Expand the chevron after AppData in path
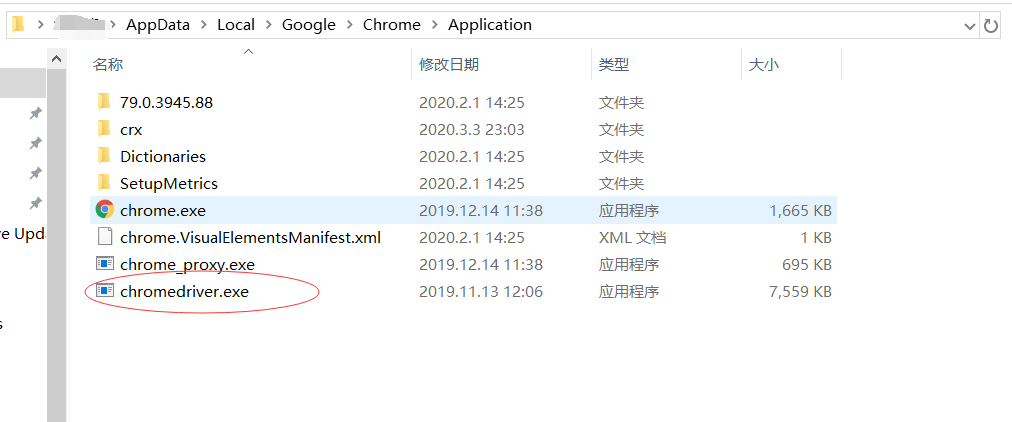This screenshot has width=1012, height=422. click(204, 25)
